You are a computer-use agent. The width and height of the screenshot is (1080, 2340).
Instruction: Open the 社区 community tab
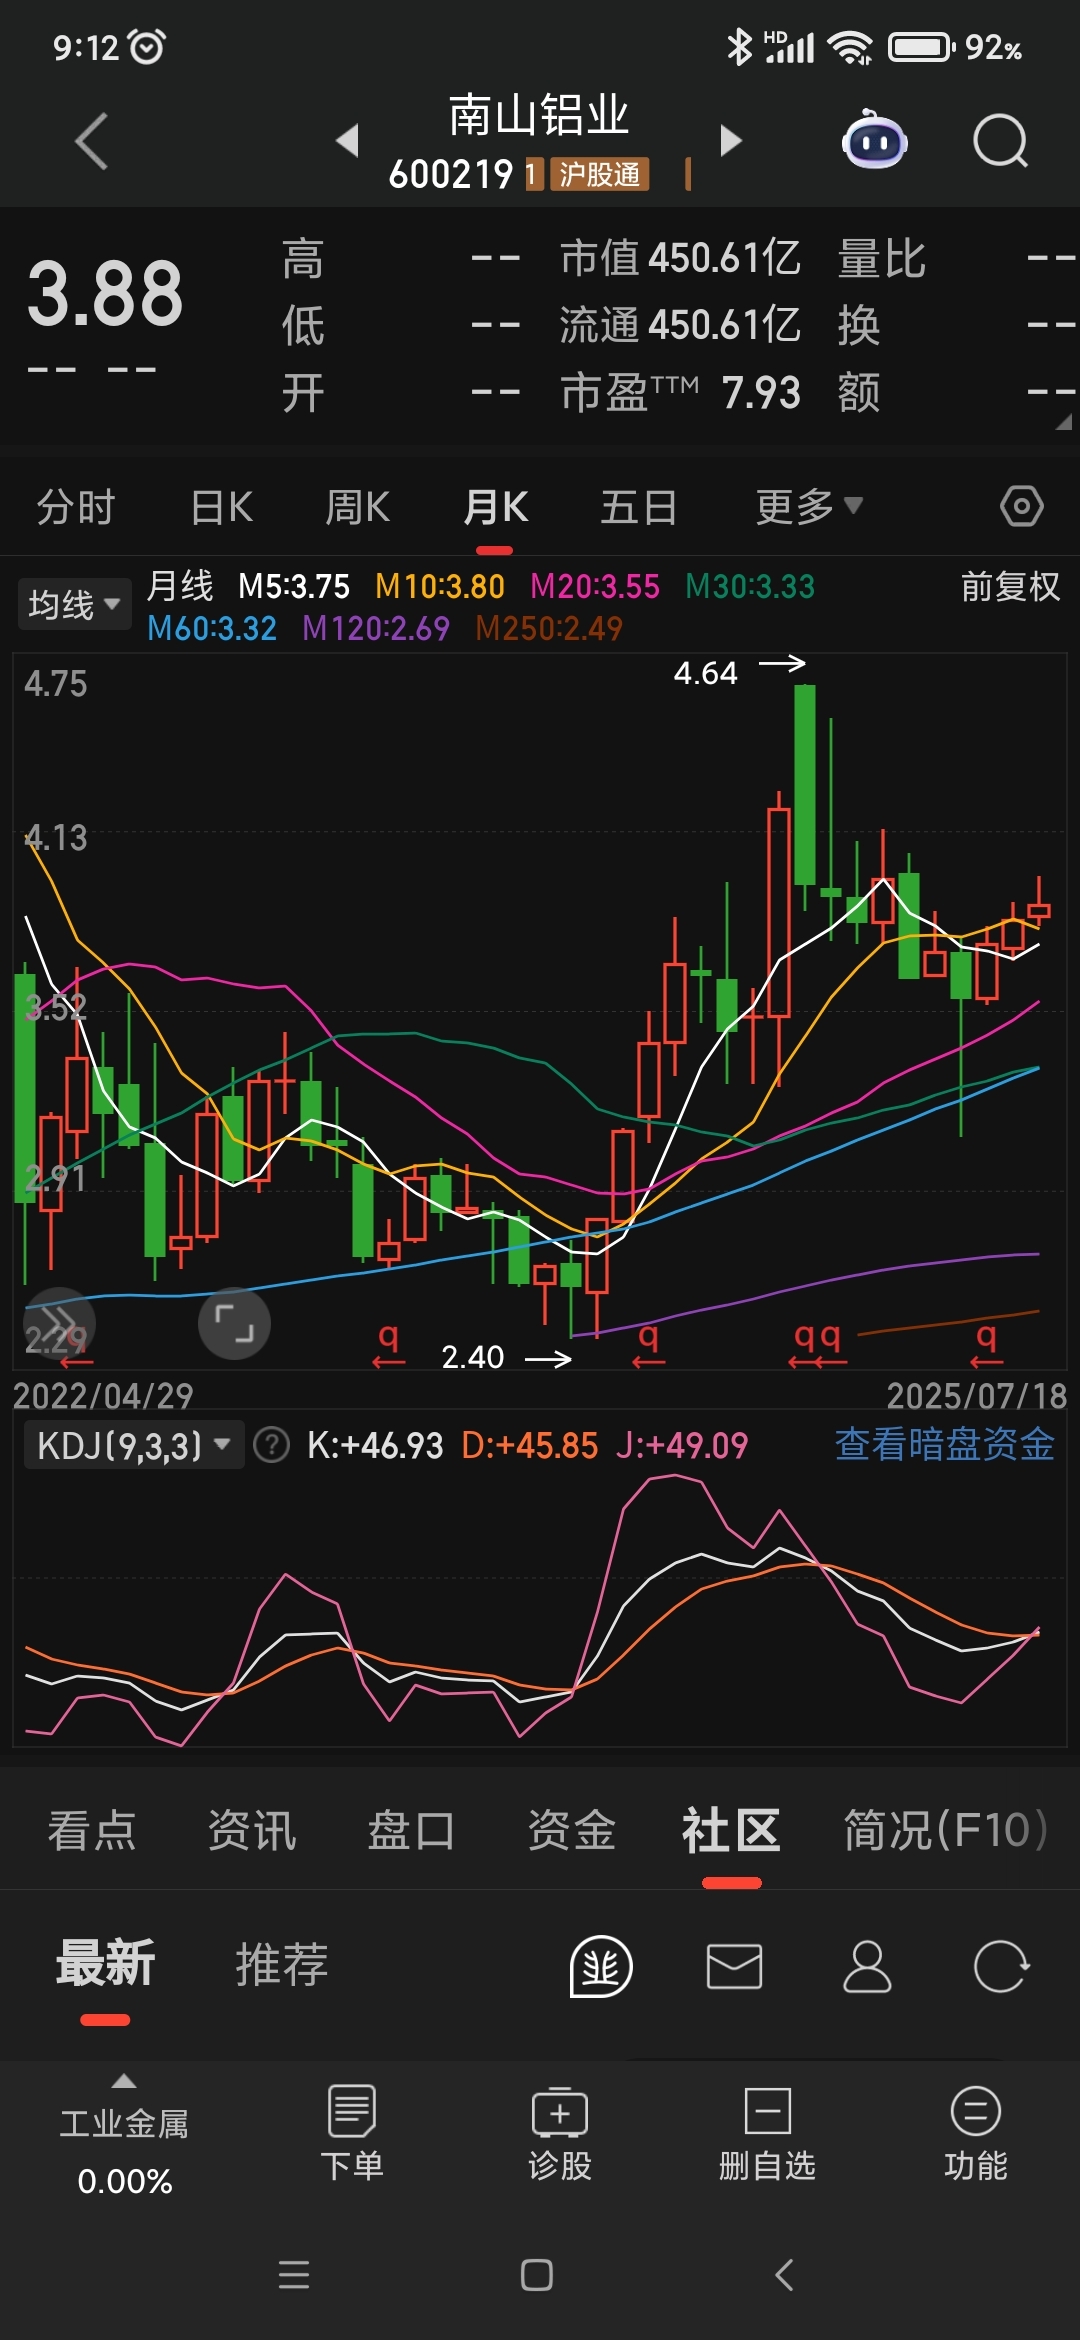pyautogui.click(x=731, y=1830)
